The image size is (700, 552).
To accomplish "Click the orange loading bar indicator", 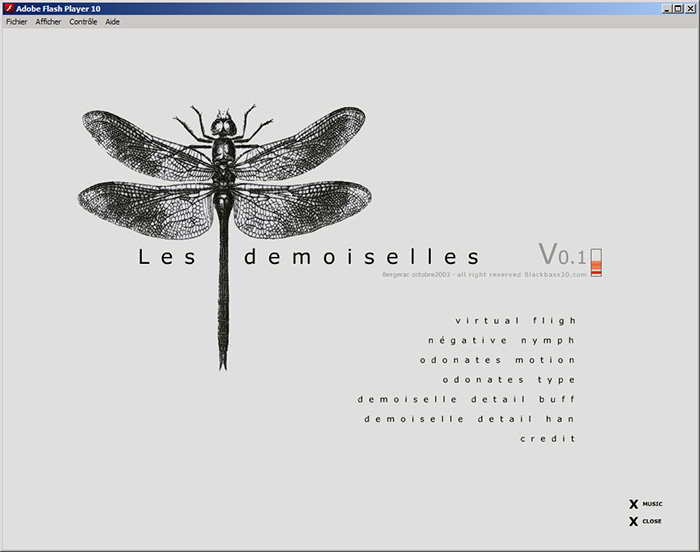I will (596, 263).
